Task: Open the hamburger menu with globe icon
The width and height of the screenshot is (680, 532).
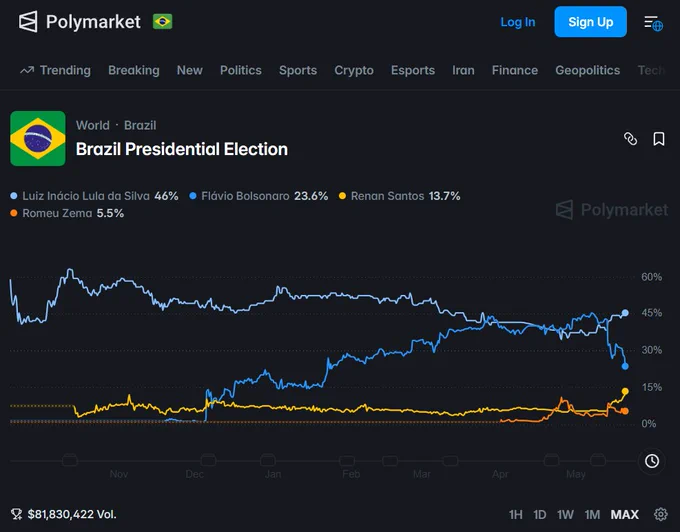Action: [653, 23]
